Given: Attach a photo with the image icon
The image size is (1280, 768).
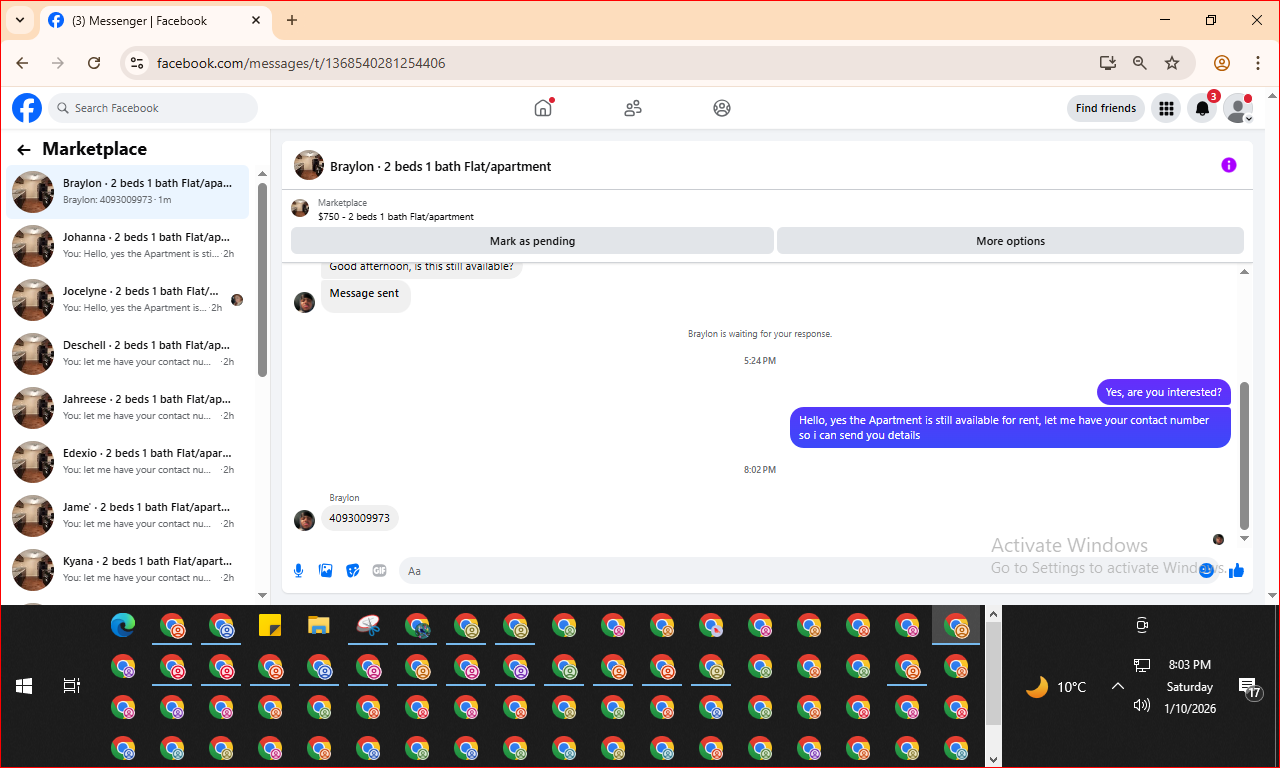Looking at the screenshot, I should [325, 570].
